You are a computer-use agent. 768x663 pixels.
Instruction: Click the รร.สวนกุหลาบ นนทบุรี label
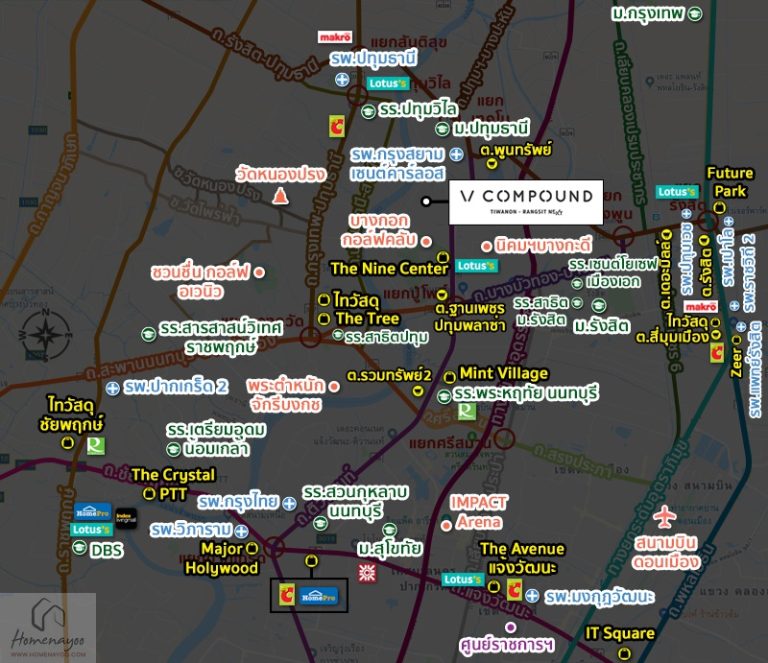355,501
